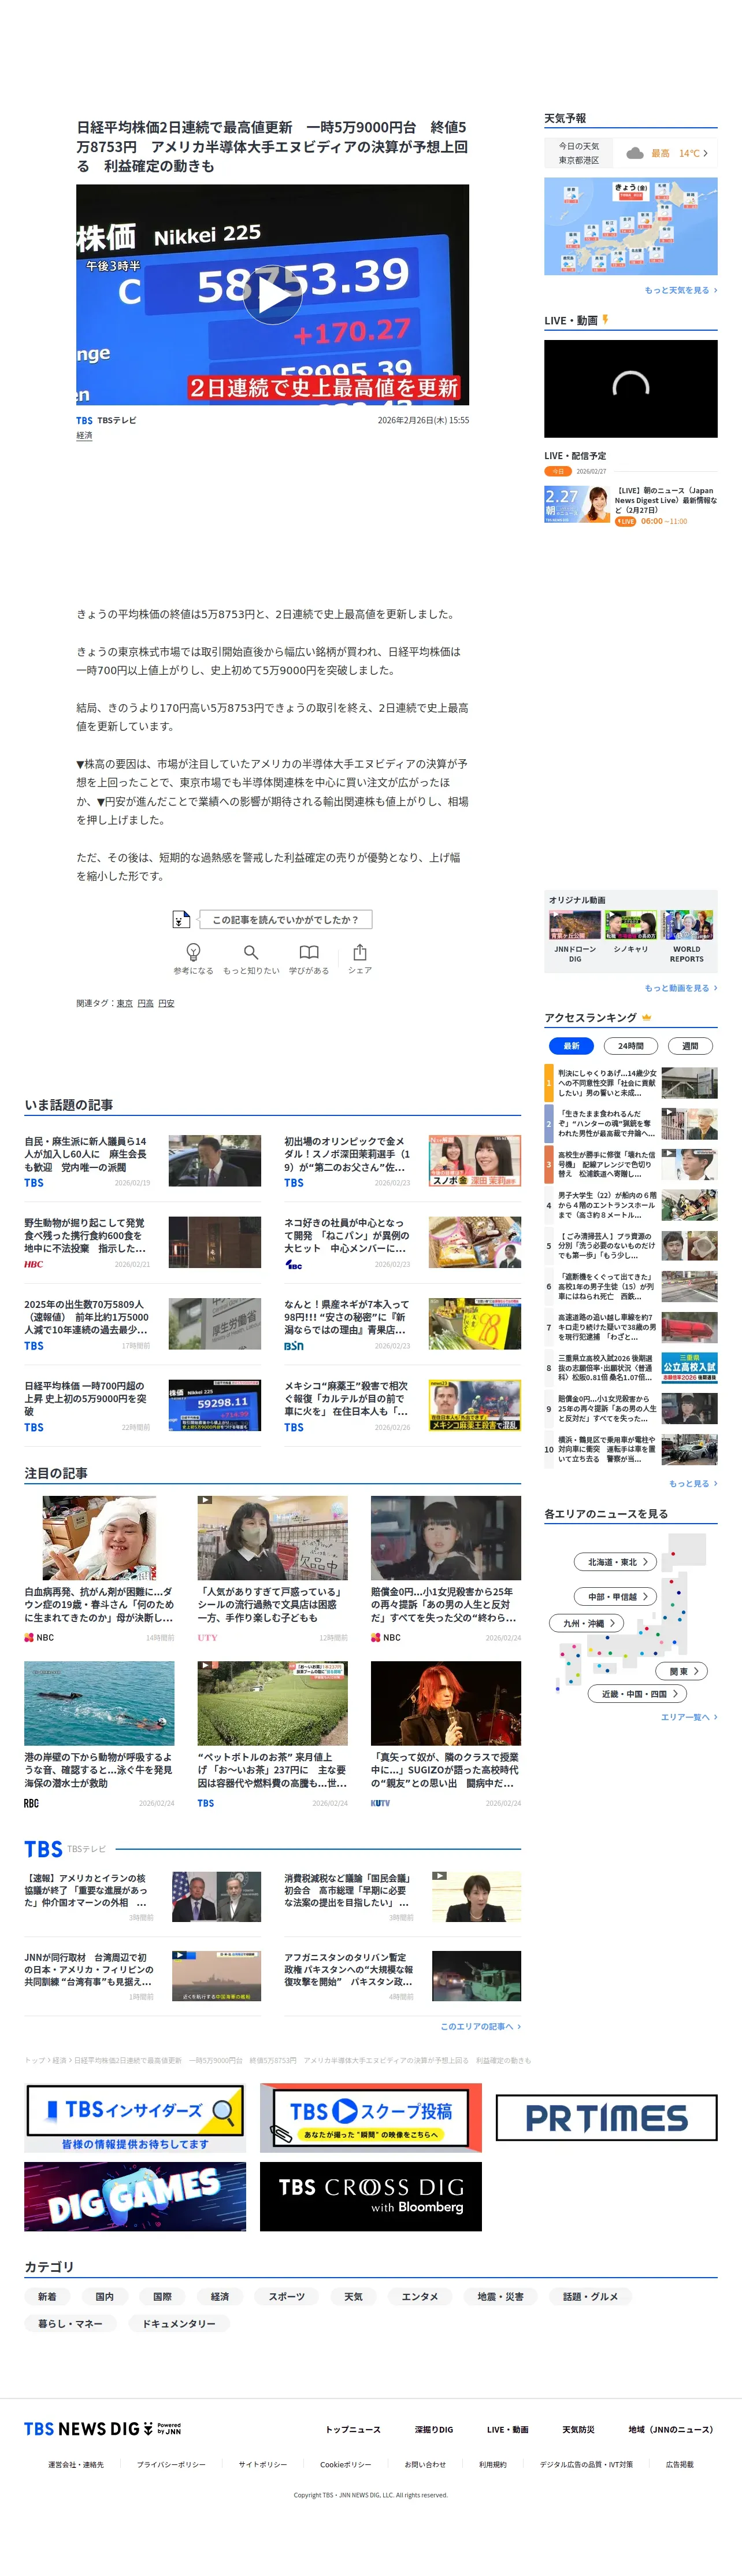Open the 円安 related tag

click(x=166, y=1003)
